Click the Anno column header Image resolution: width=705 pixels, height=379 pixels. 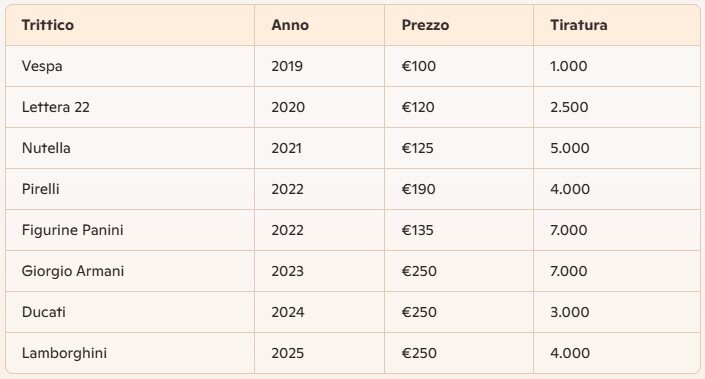319,25
